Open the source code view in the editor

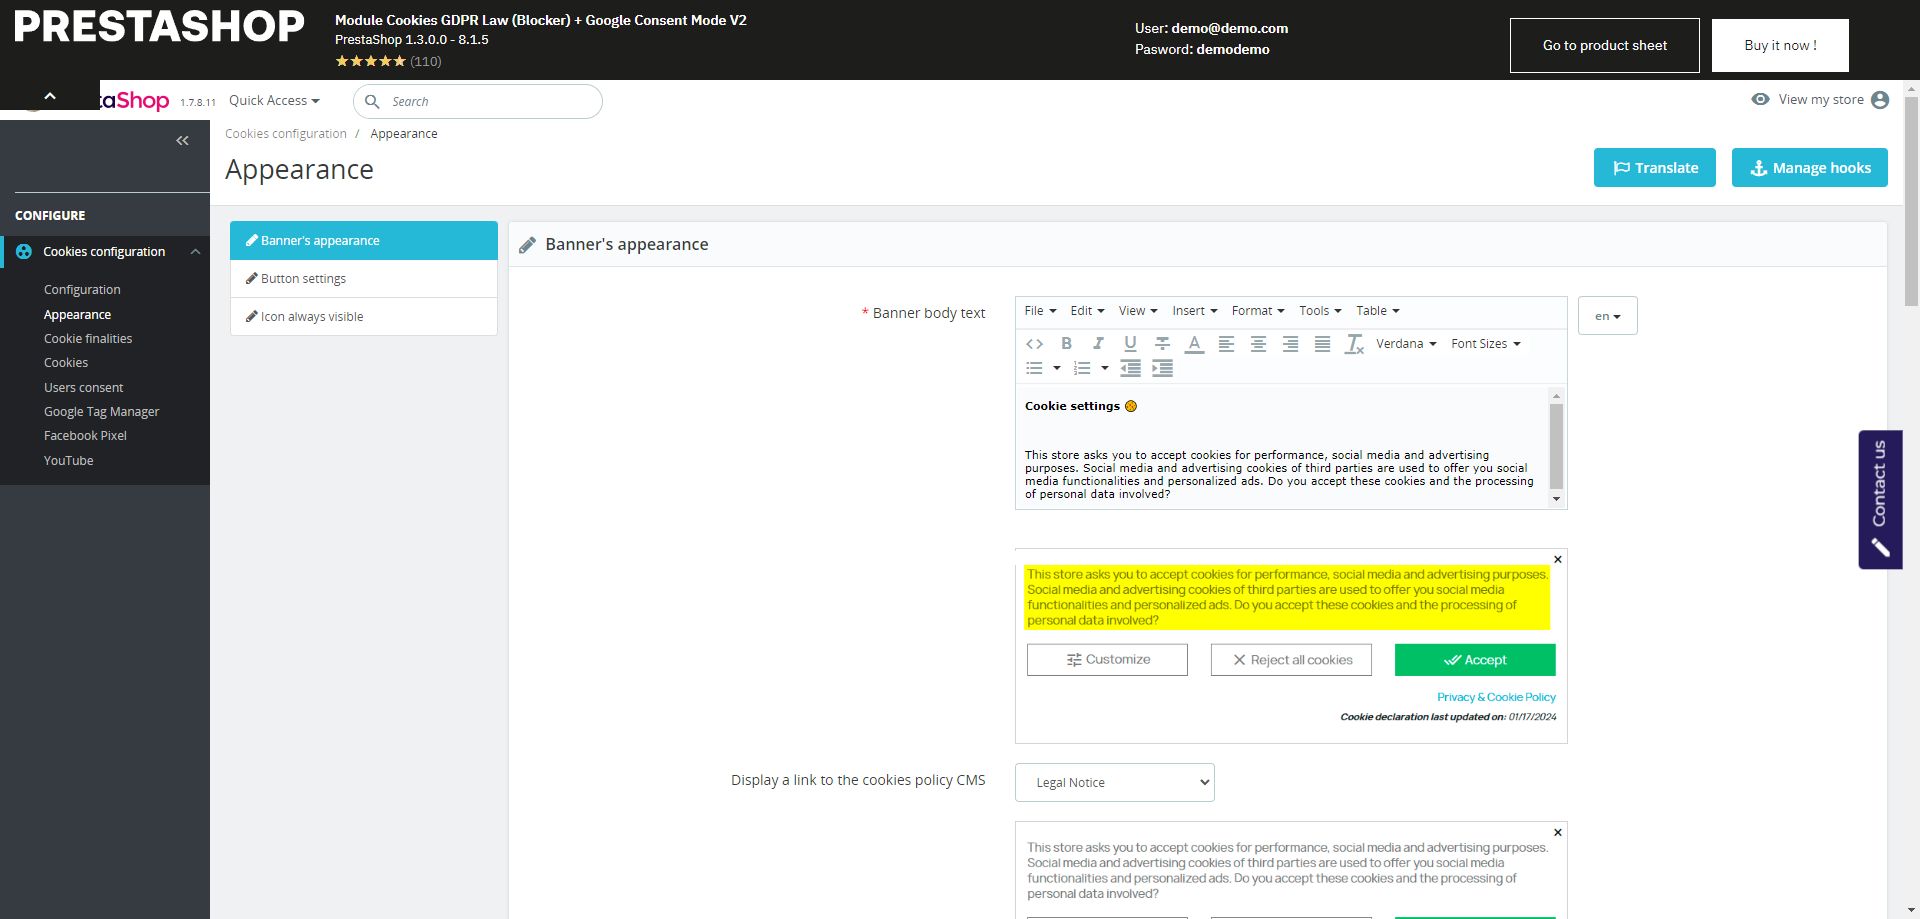coord(1034,344)
